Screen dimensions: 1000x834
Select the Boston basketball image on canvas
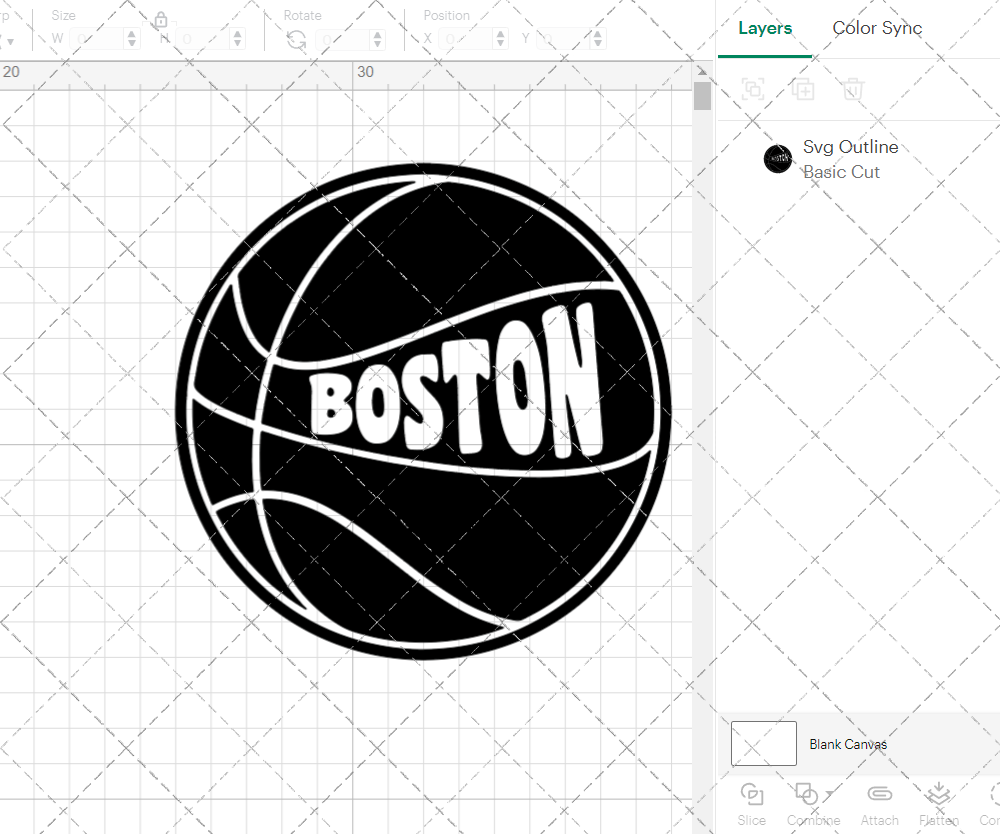click(x=423, y=411)
